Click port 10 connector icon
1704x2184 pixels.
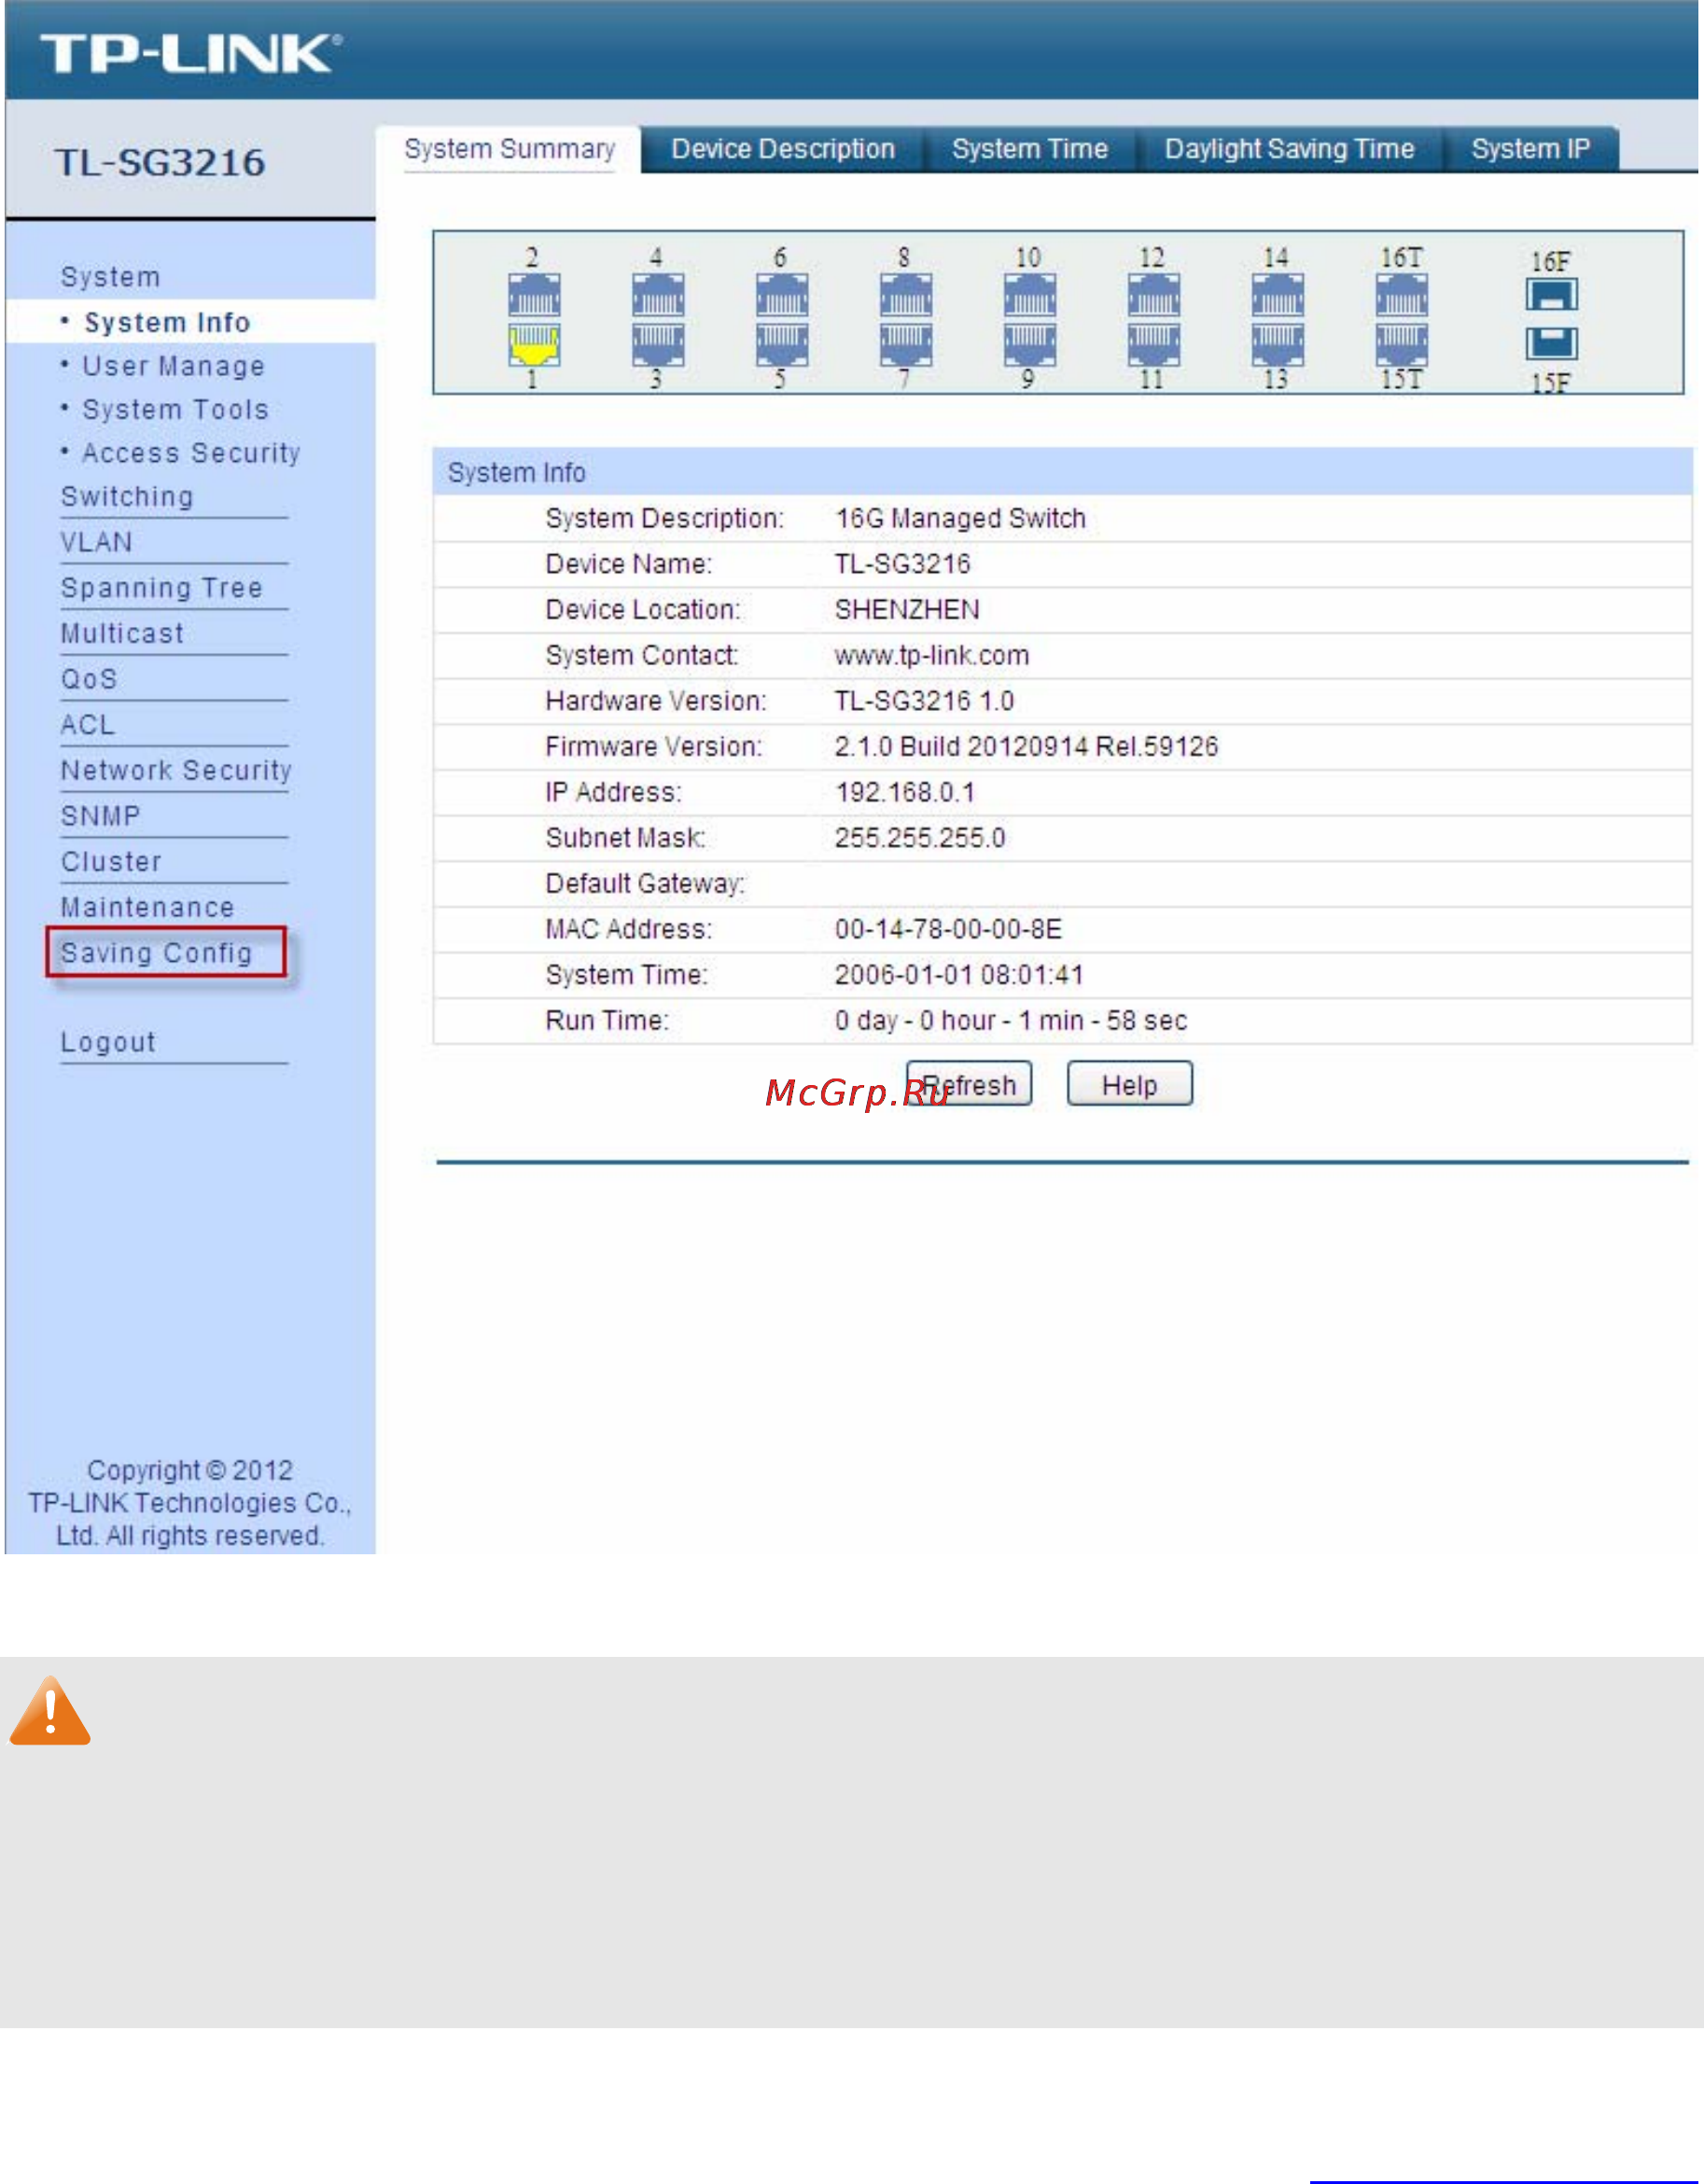tap(1030, 295)
